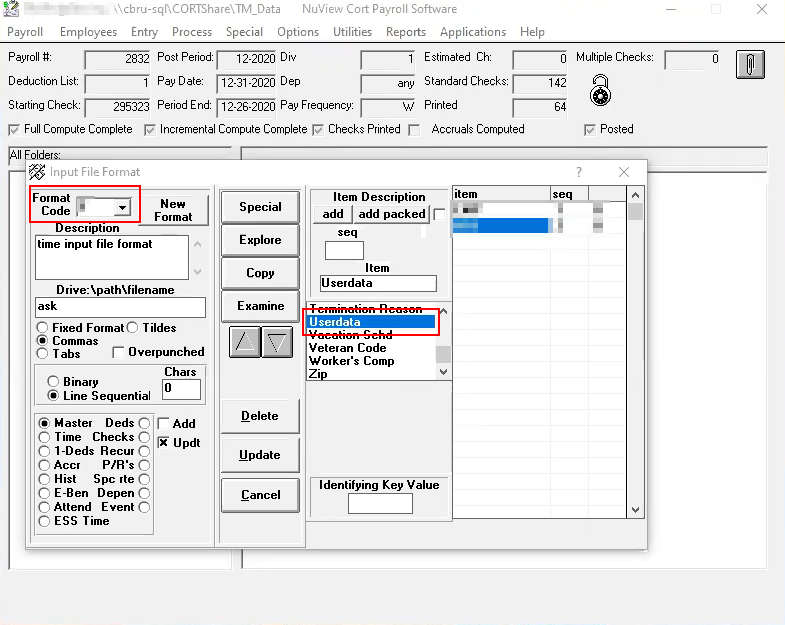The height and width of the screenshot is (625, 785).
Task: Open the Employees menu
Action: click(x=88, y=32)
